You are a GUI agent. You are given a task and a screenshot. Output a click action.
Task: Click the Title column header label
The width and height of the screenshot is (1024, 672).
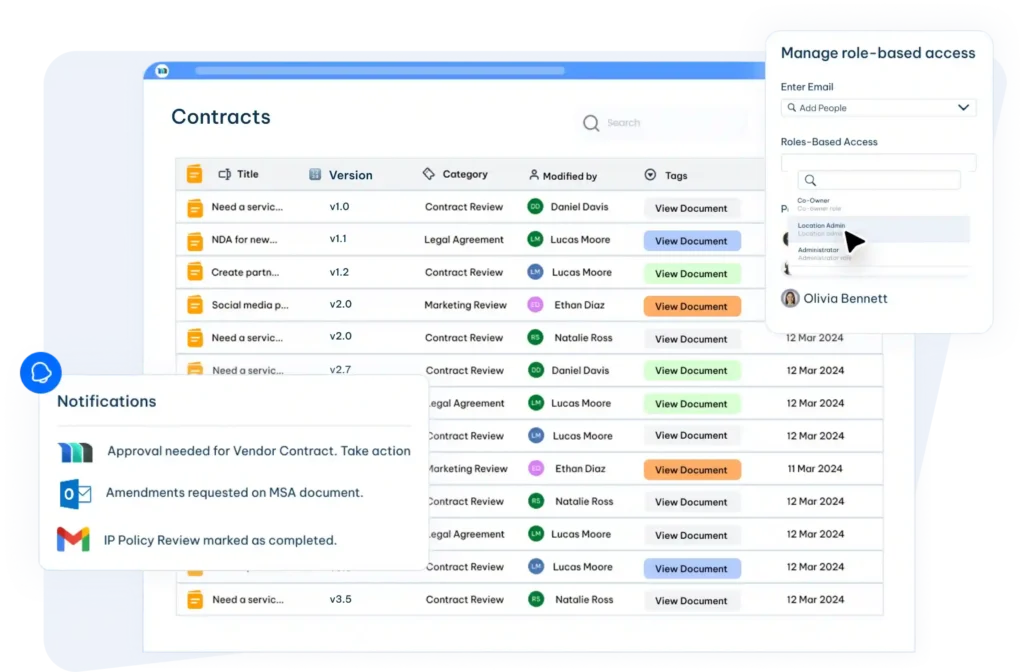point(248,174)
